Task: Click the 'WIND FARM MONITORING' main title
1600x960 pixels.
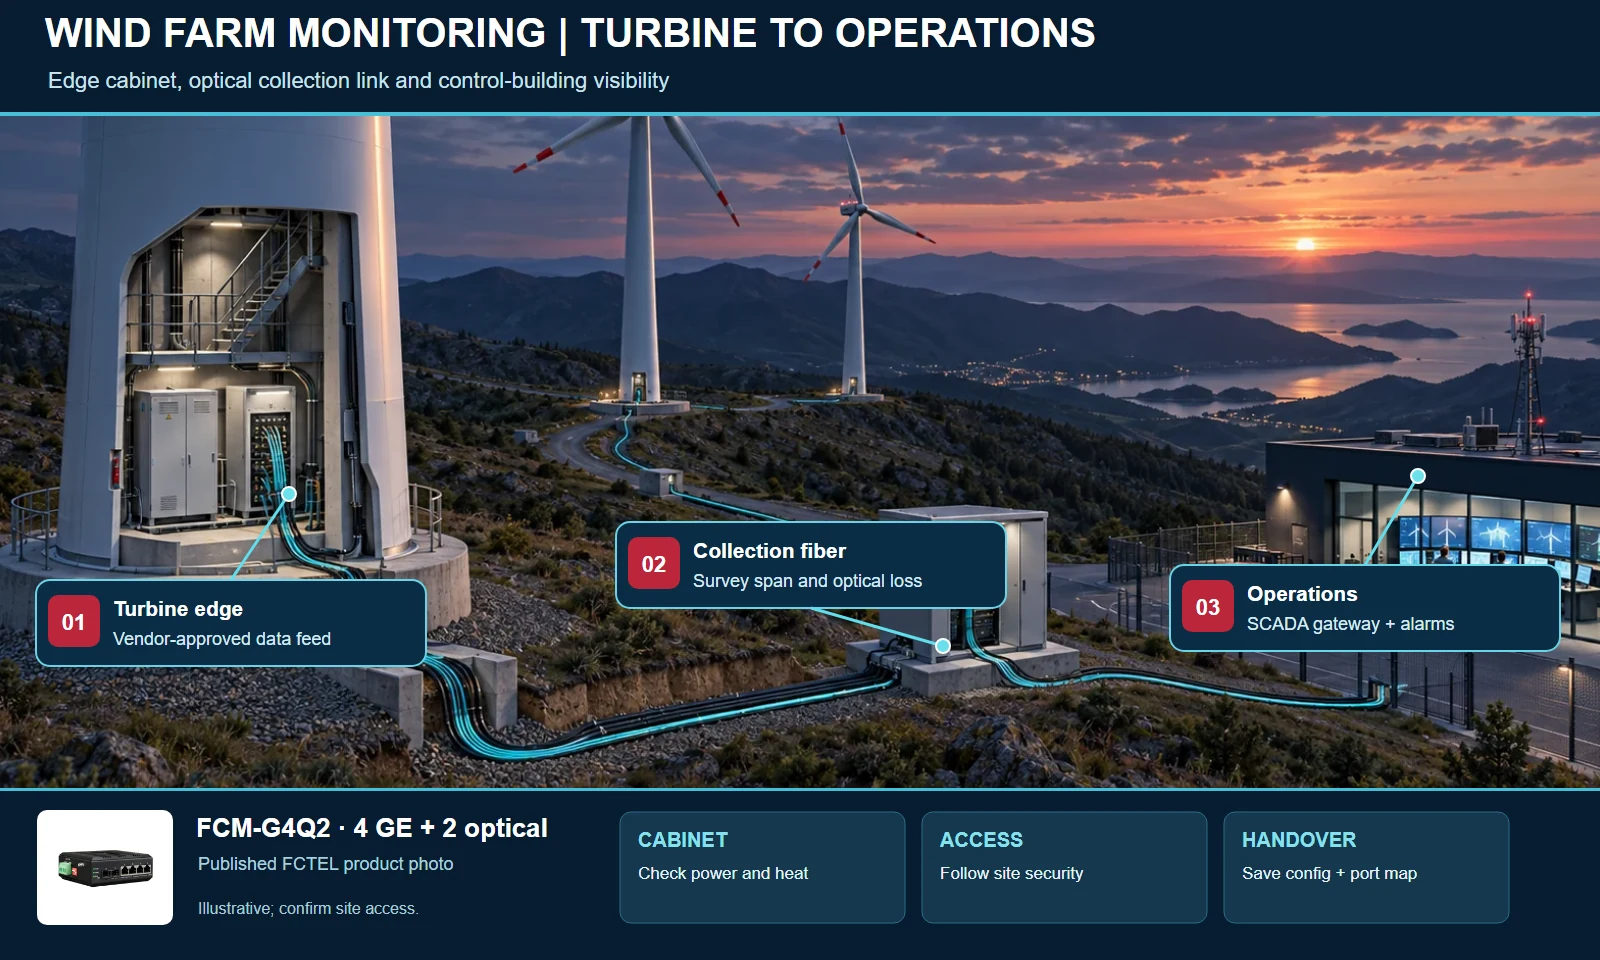Action: [x=570, y=33]
